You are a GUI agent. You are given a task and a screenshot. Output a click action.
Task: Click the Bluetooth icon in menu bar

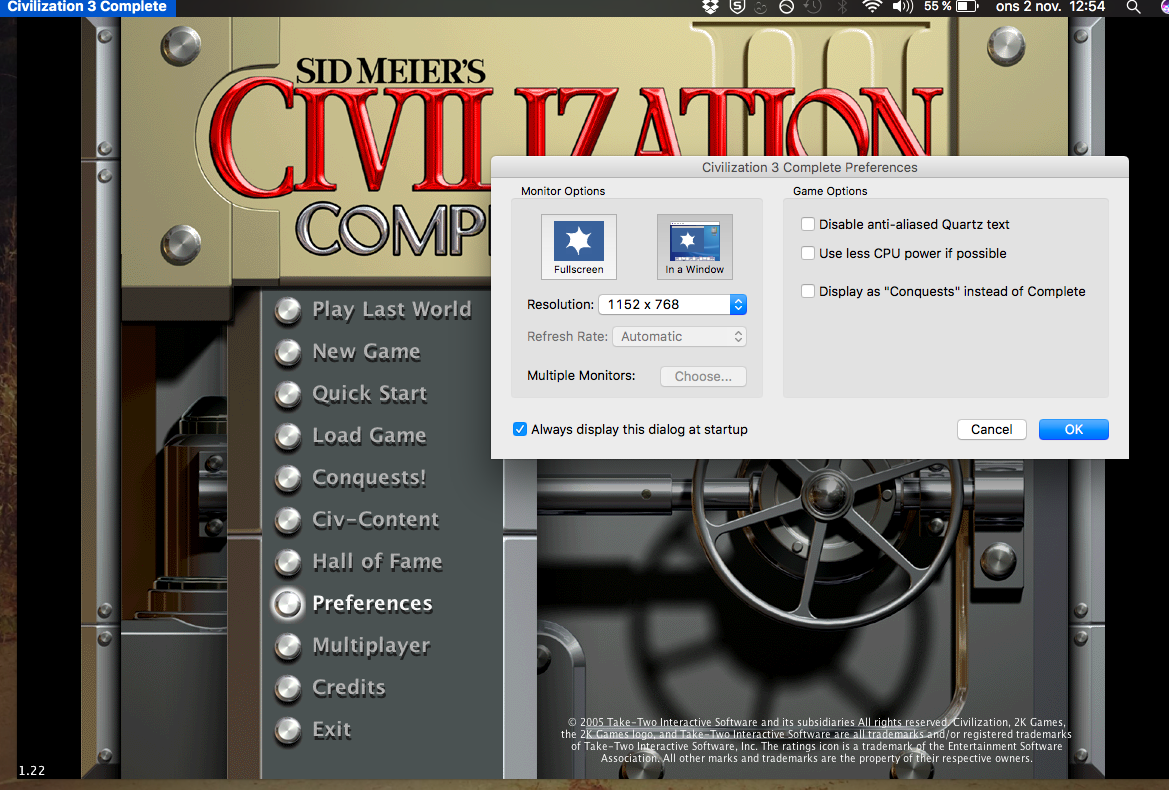pos(842,7)
